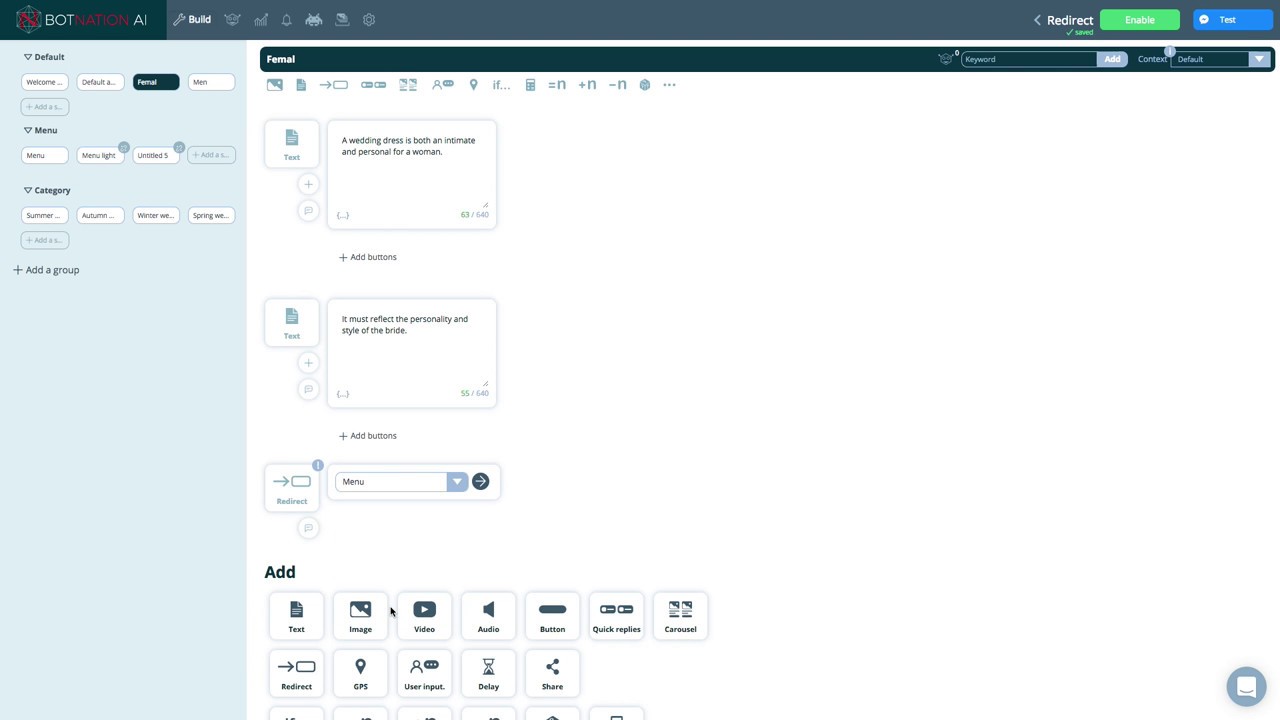The width and height of the screenshot is (1280, 720).
Task: Collapse the Default group
Action: pos(28,57)
